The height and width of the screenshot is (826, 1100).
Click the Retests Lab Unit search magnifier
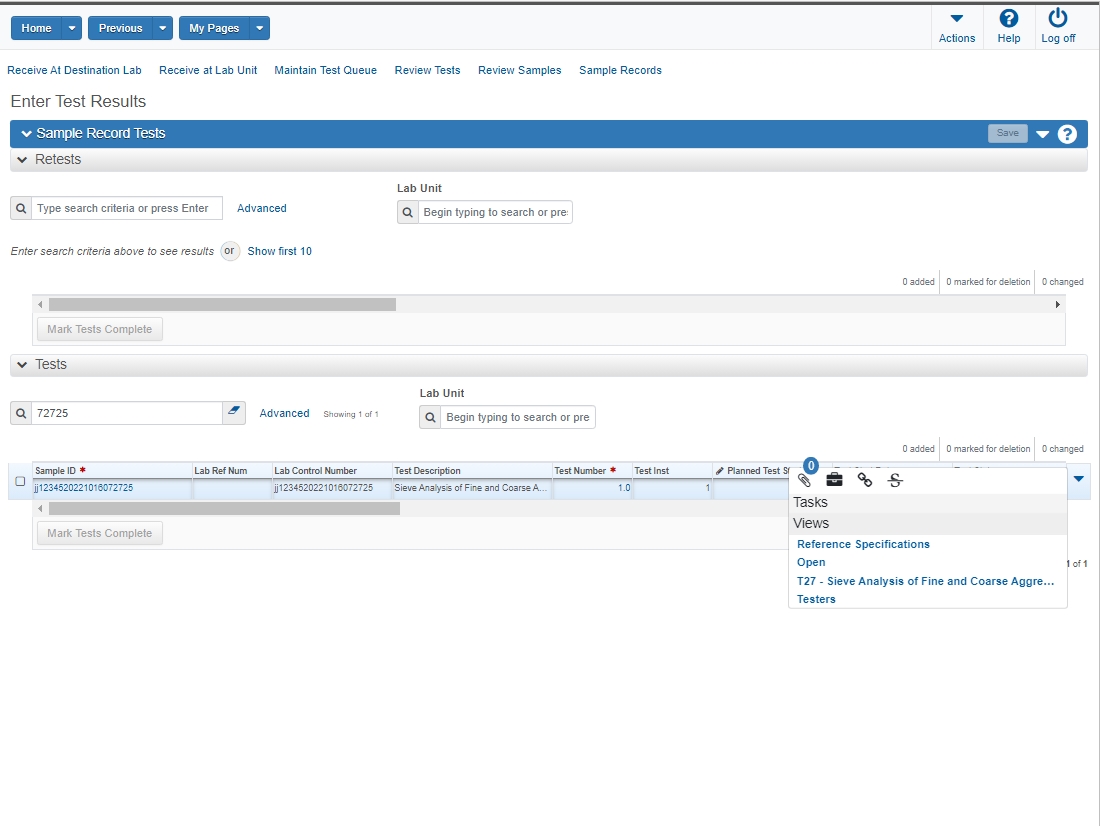coord(408,212)
